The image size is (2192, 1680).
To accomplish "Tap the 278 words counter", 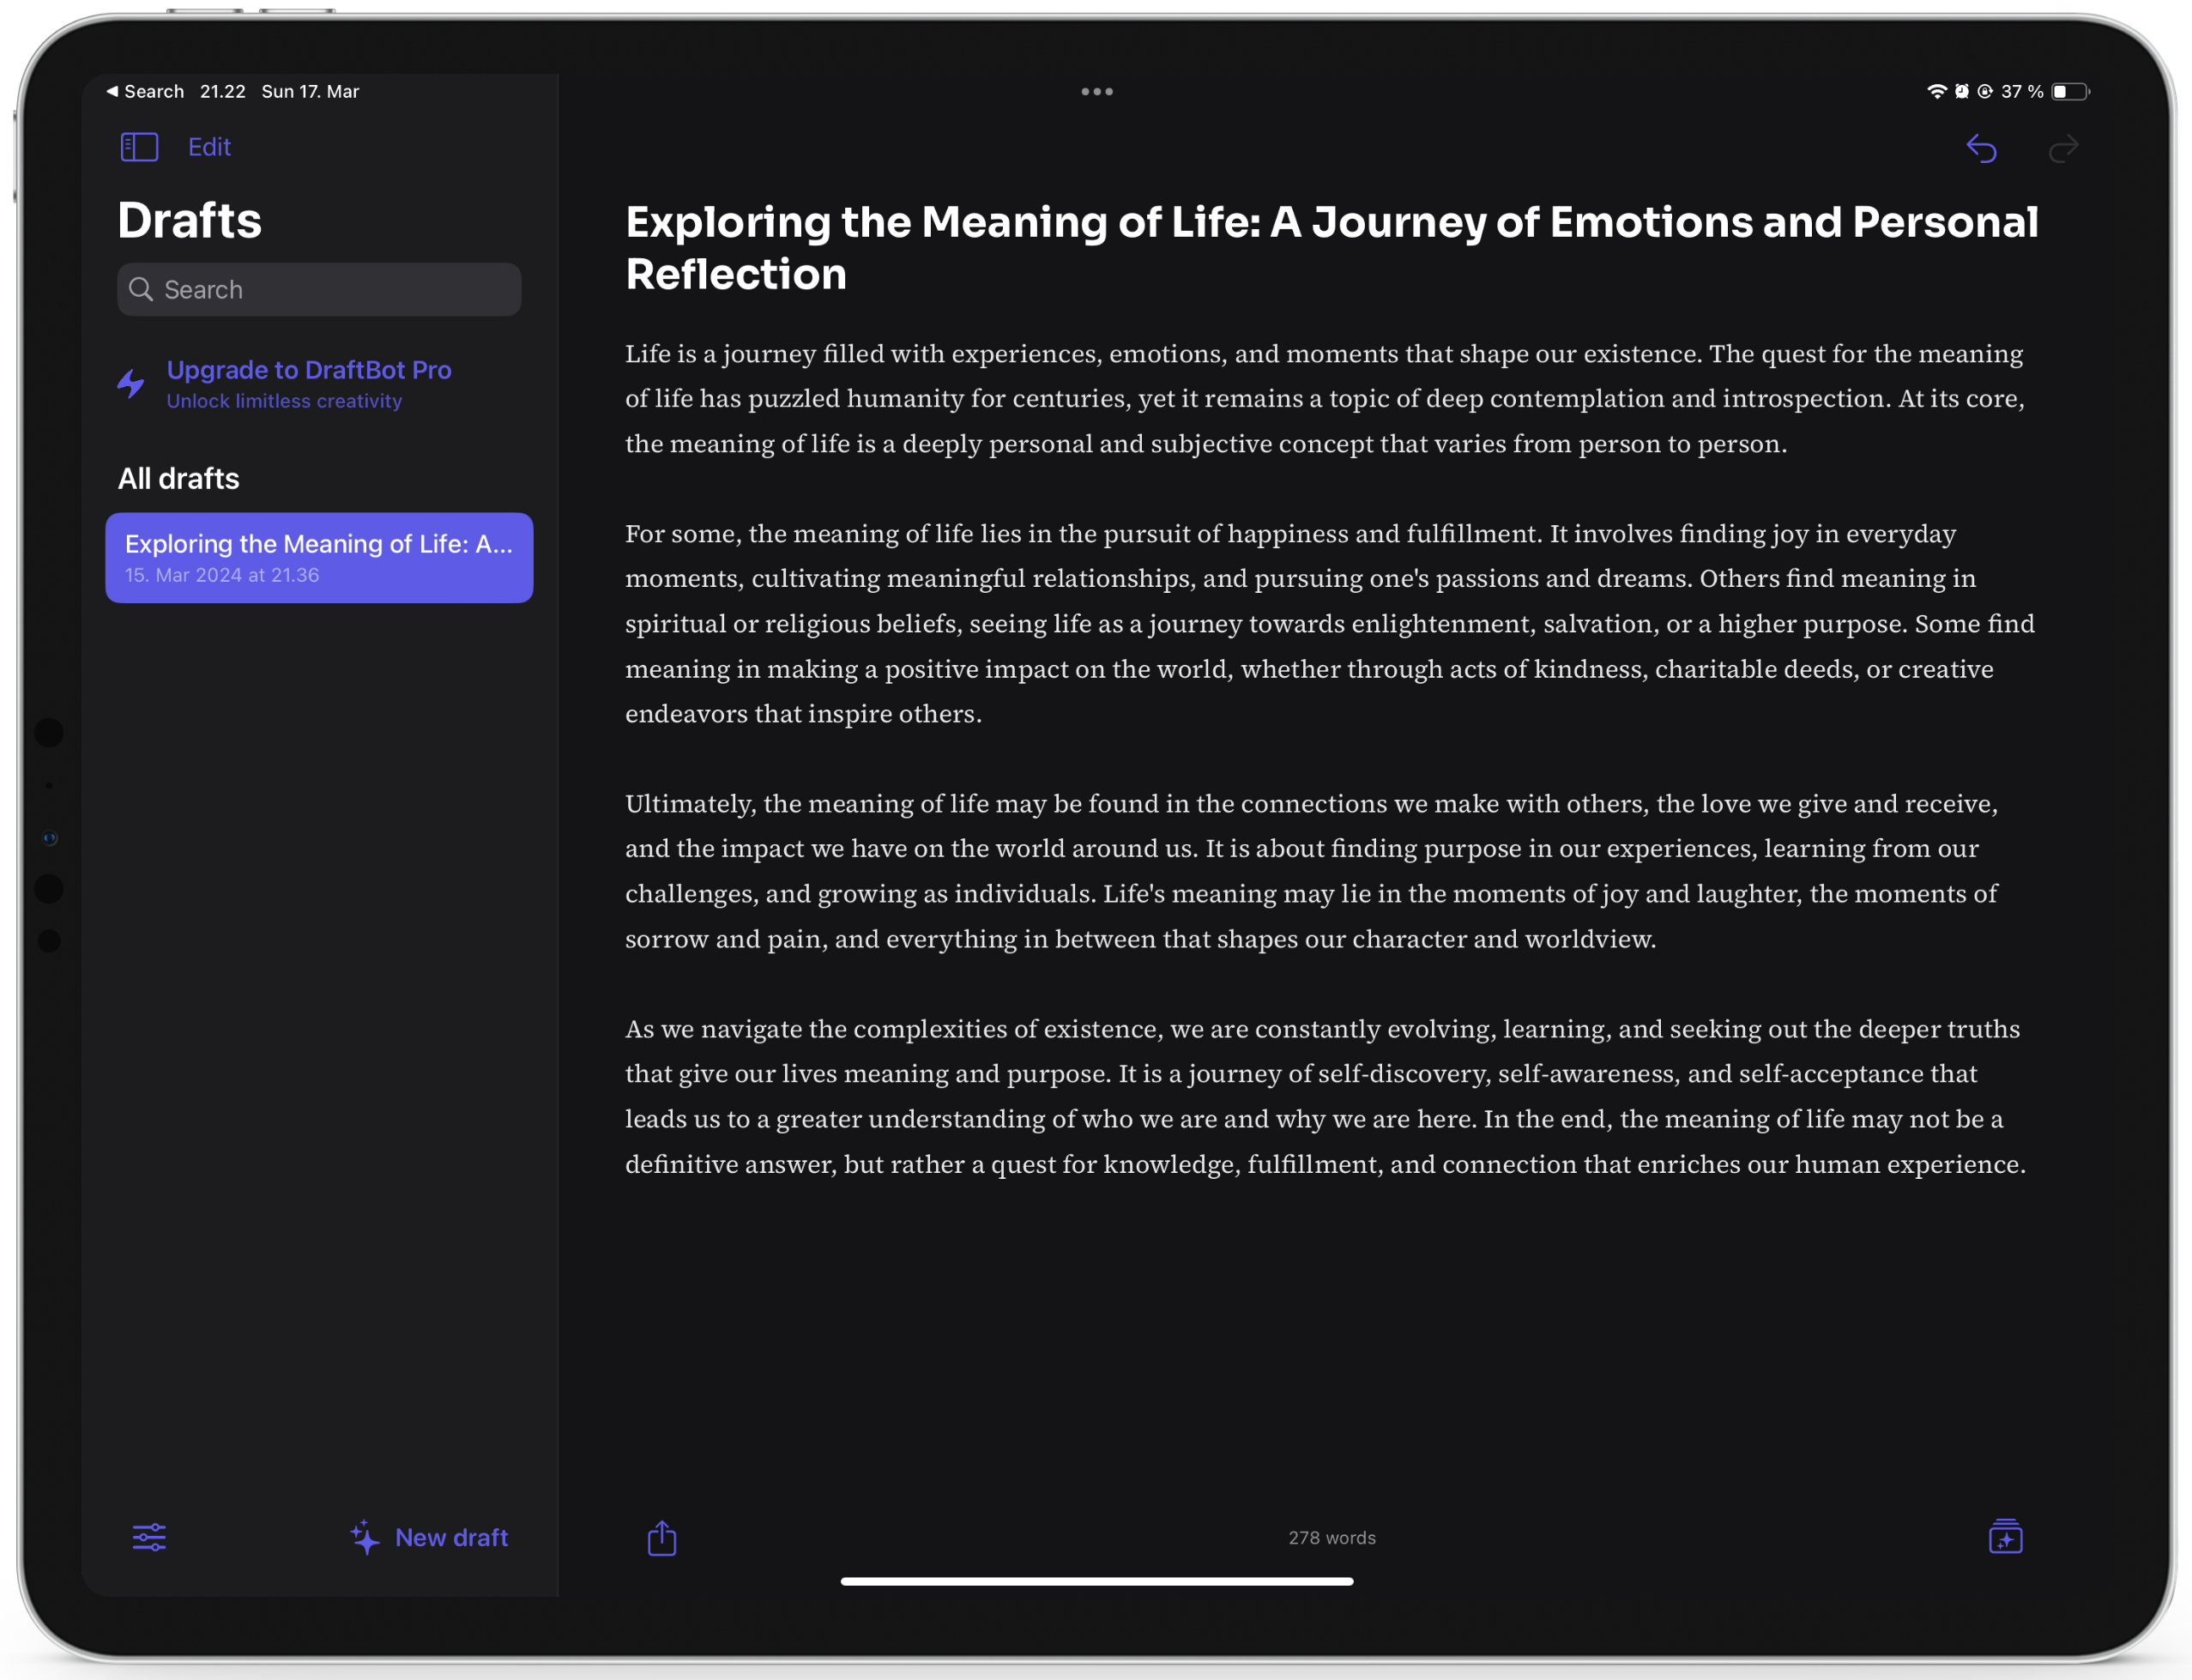I will (1331, 1537).
